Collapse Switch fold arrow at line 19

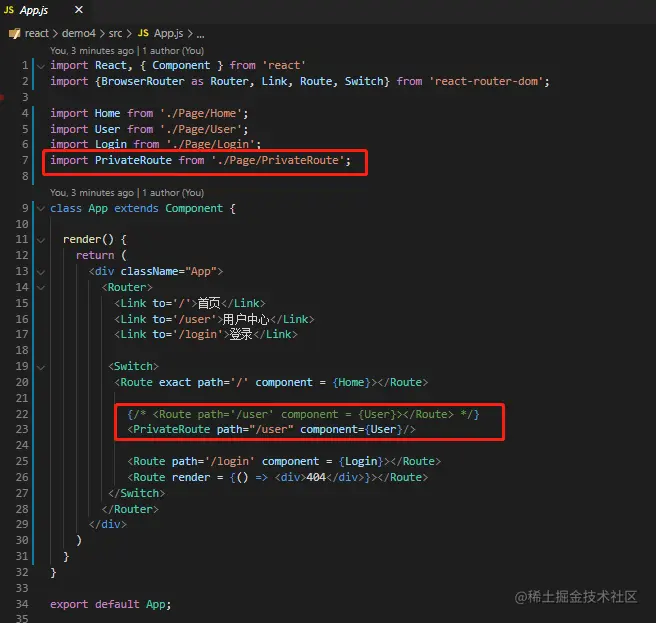[41, 367]
